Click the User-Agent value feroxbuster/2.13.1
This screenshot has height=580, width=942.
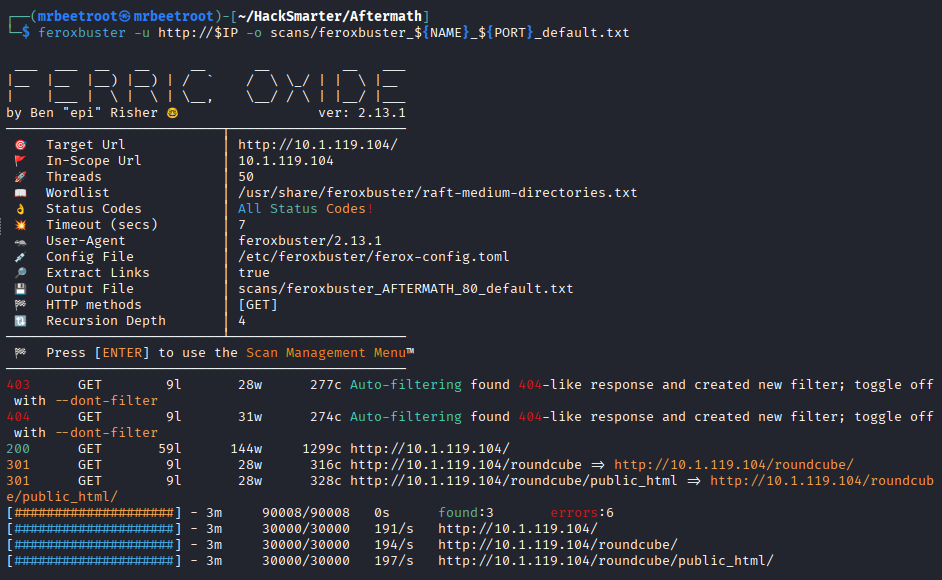[x=309, y=241]
